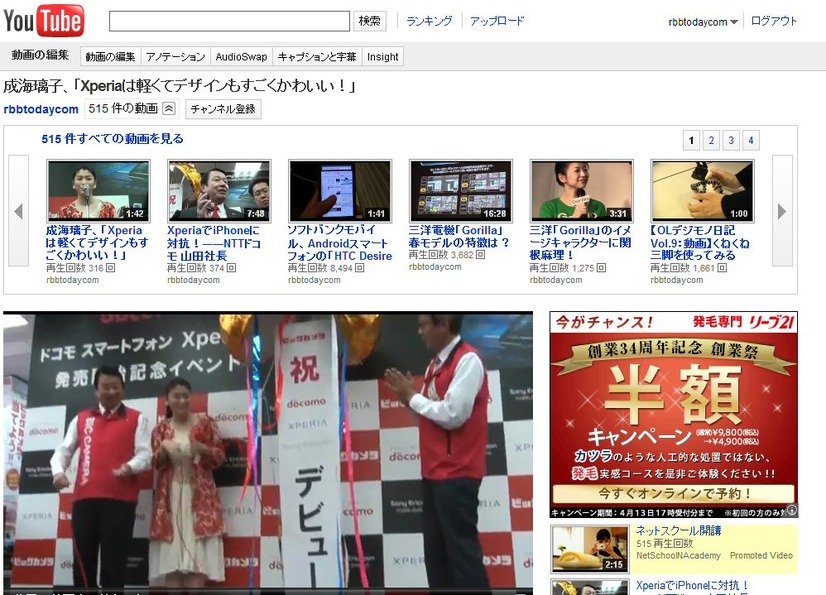
Task: Open sidebar XperiaでiPhoneに対抗 related link
Action: click(x=692, y=586)
